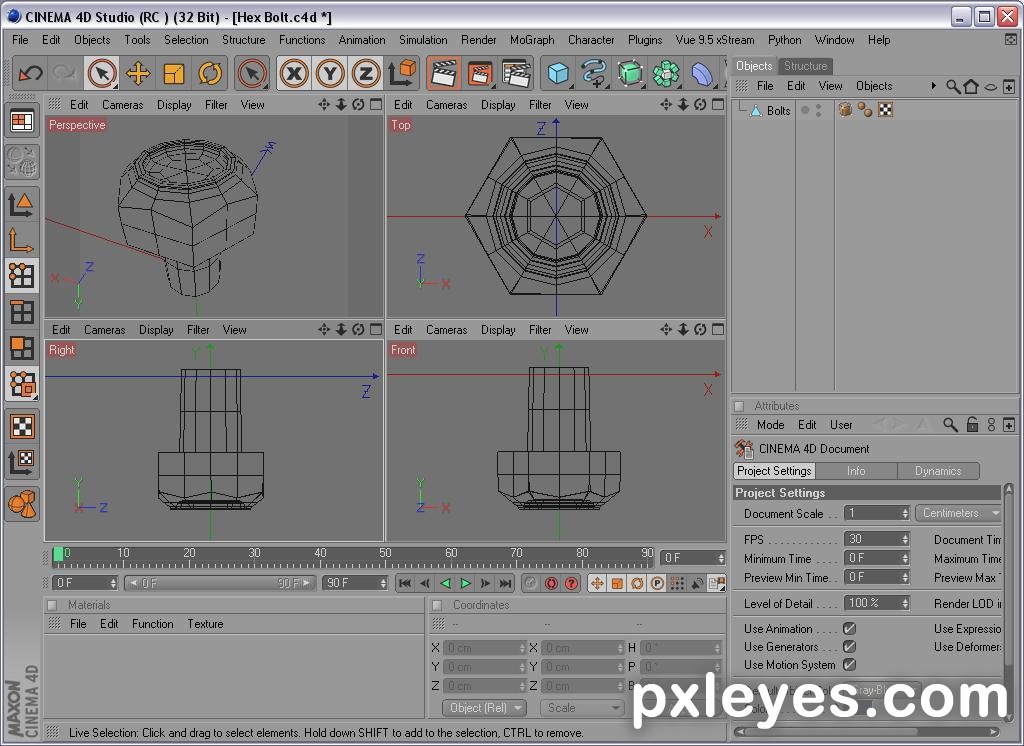This screenshot has height=746, width=1024.
Task: Open the MoGraph menu
Action: pos(532,40)
